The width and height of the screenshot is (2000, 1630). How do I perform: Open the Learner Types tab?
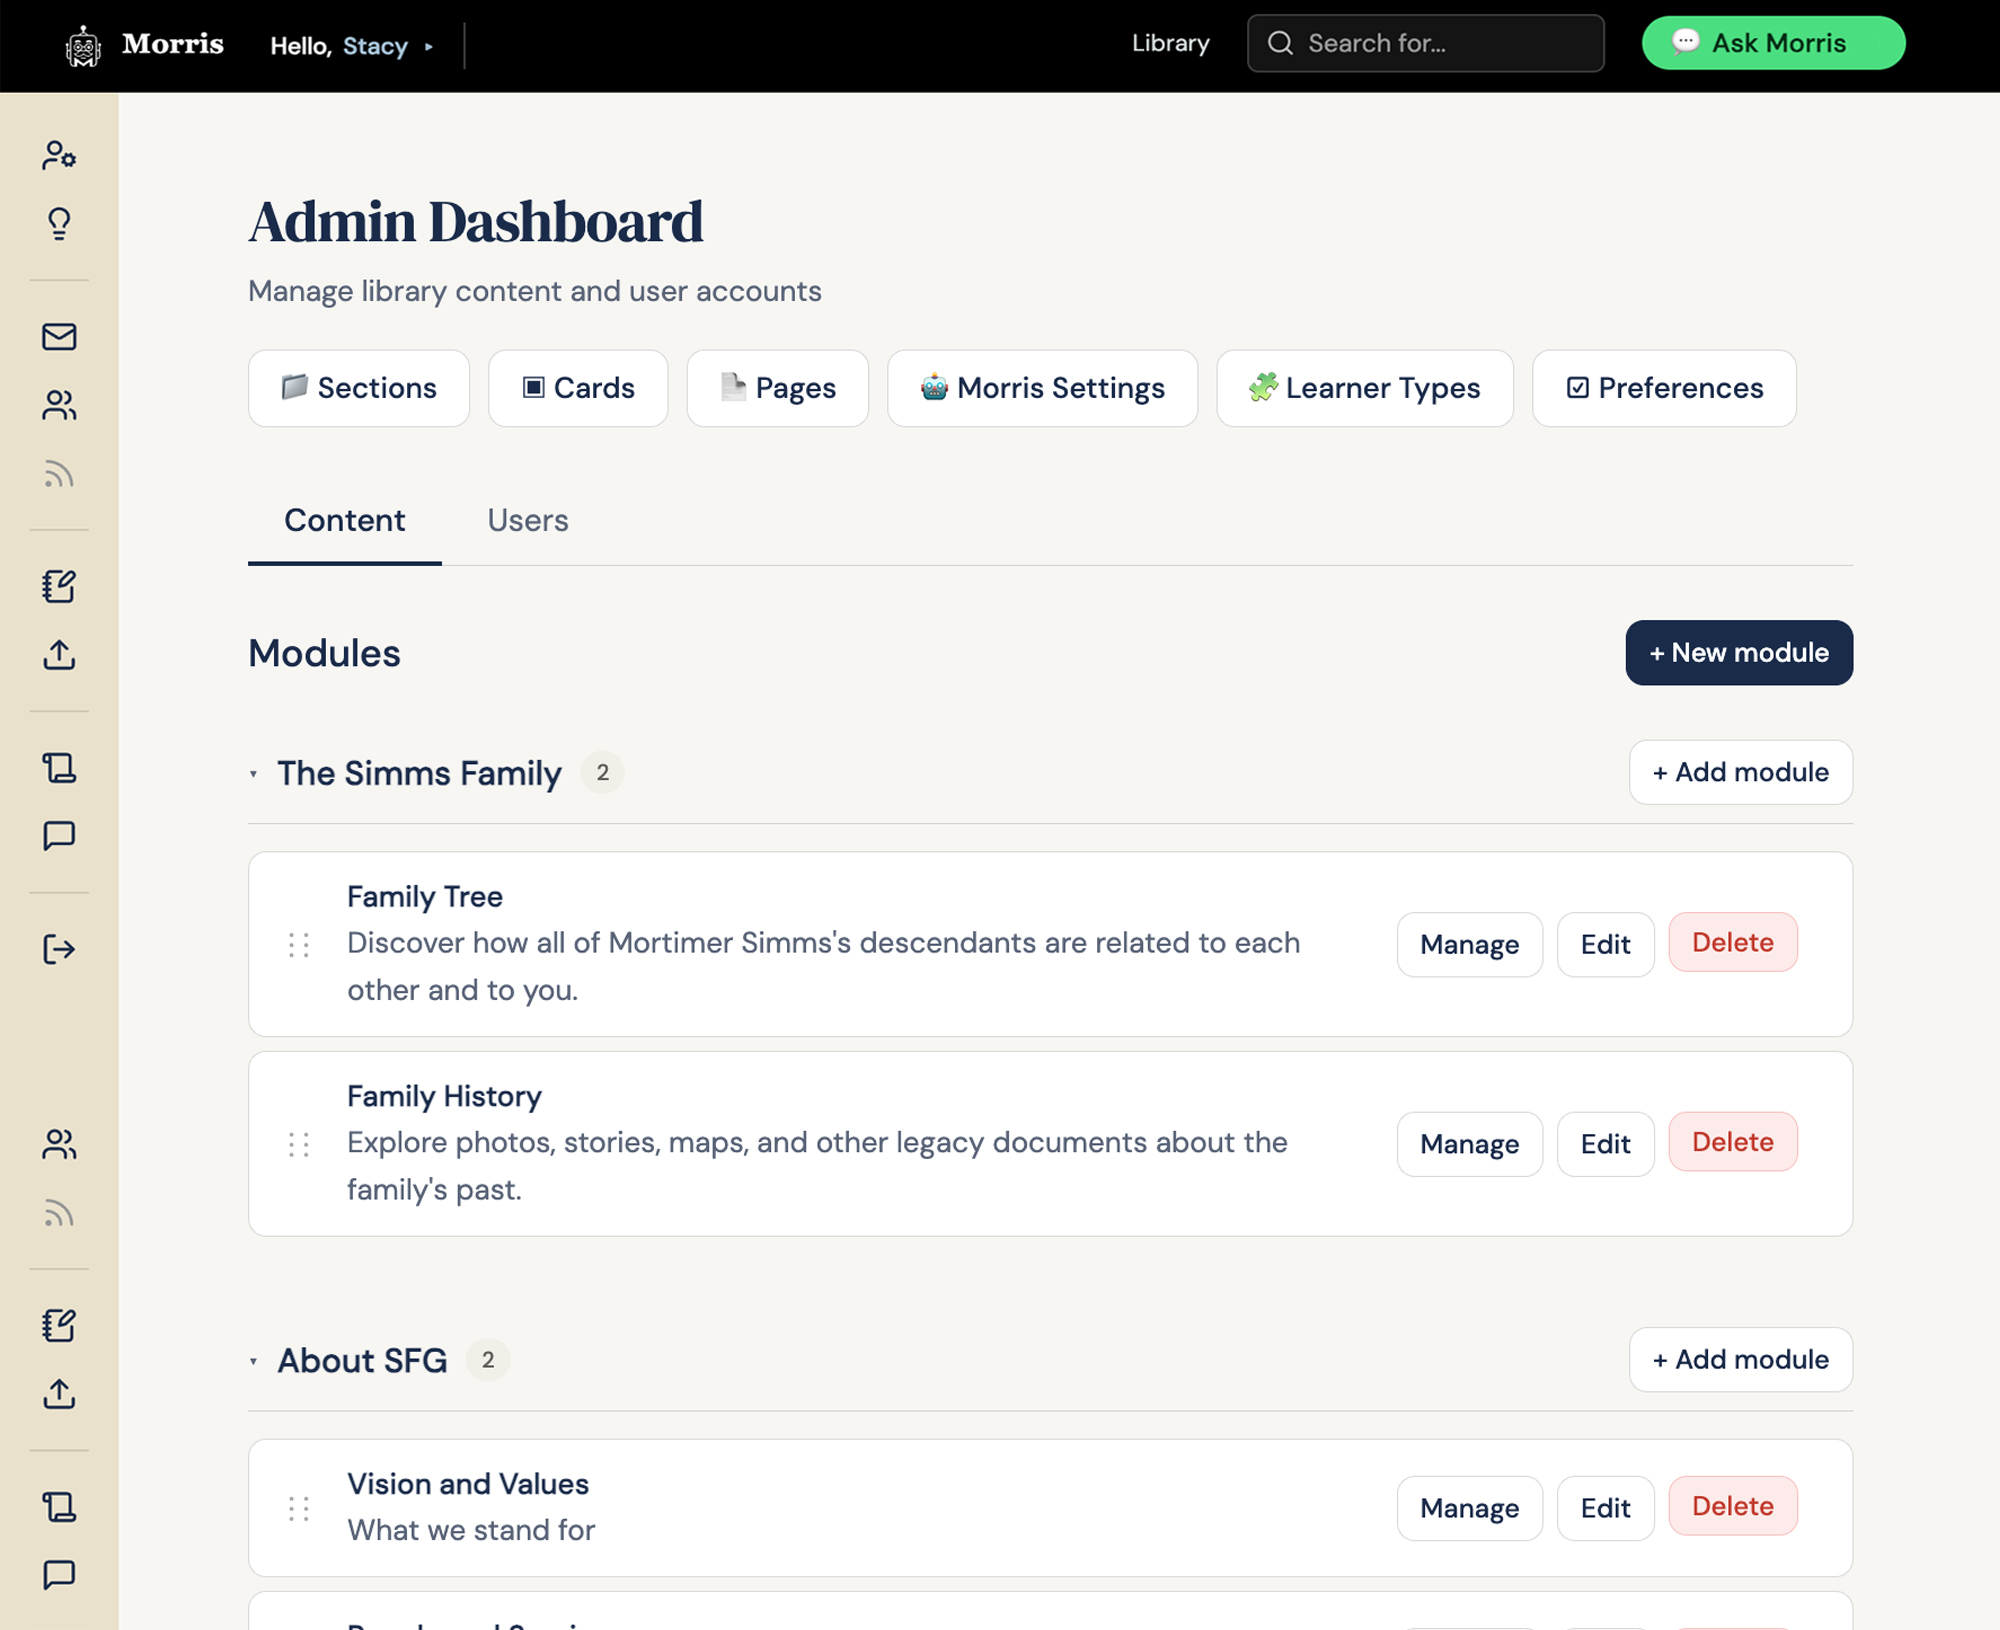(1365, 388)
